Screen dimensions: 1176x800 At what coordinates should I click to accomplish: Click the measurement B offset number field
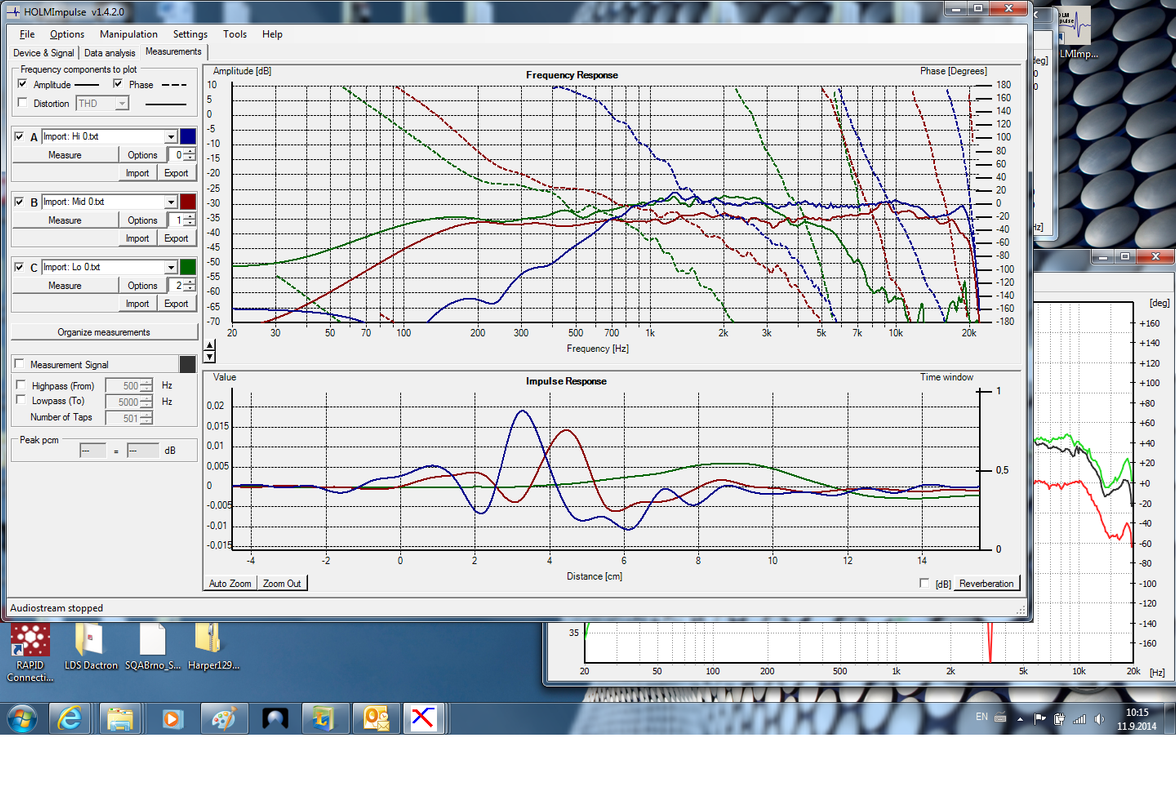tap(176, 220)
